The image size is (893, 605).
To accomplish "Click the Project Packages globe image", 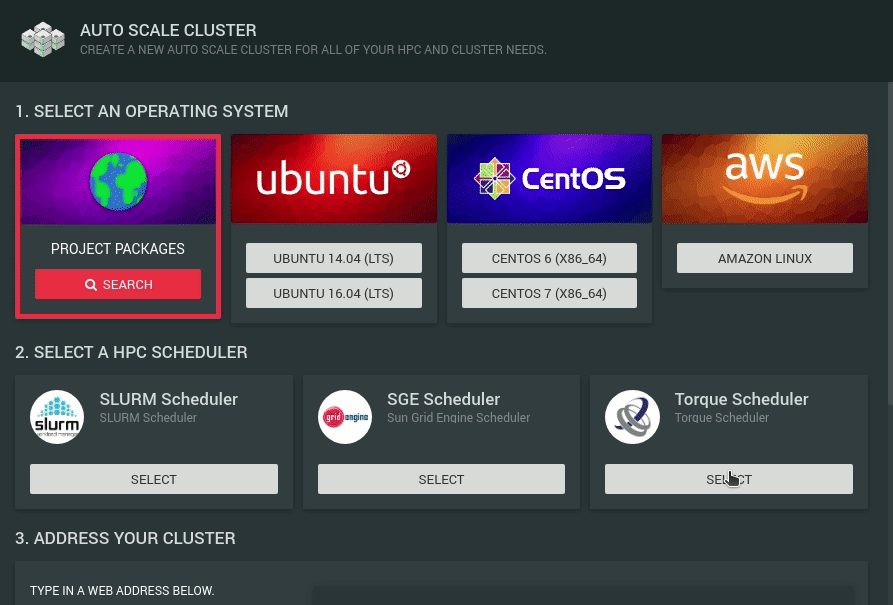I will [x=118, y=182].
